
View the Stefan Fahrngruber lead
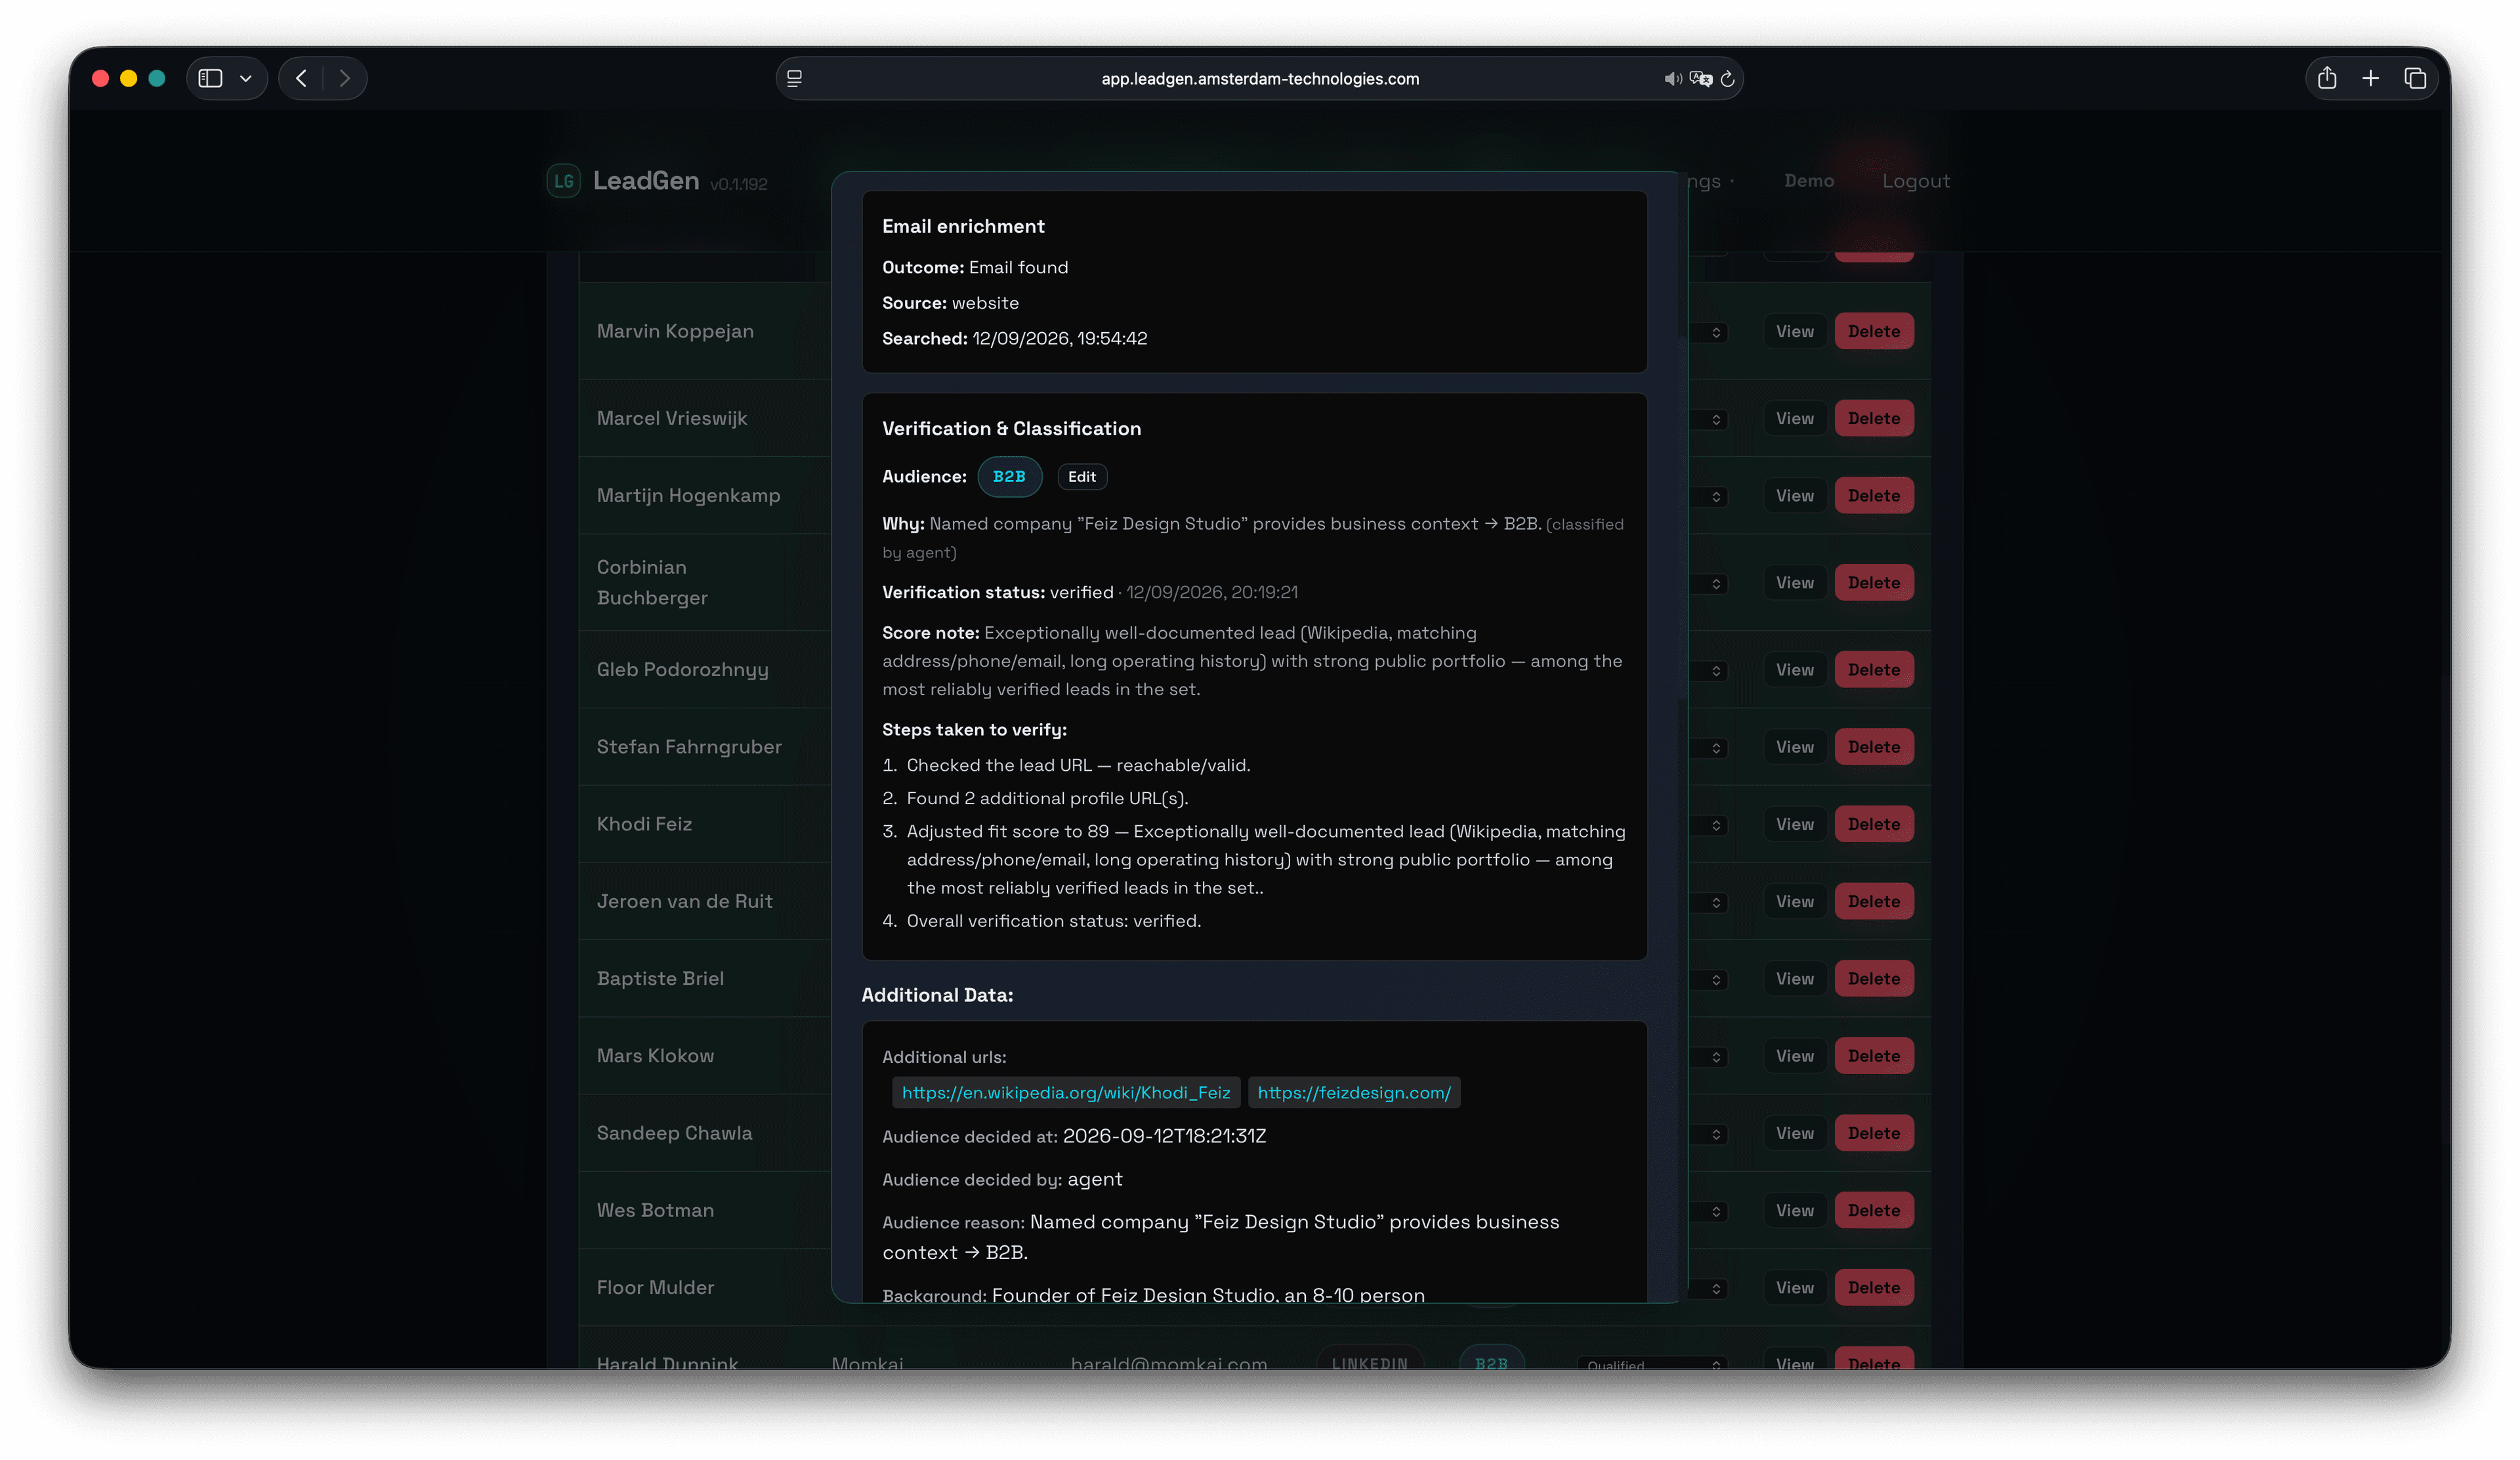[1795, 747]
